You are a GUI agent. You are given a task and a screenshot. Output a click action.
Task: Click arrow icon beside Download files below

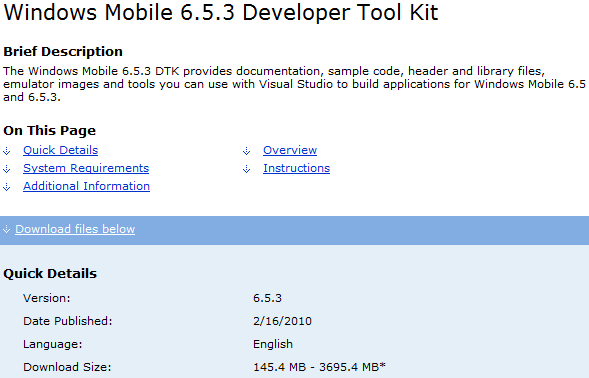tap(6, 229)
